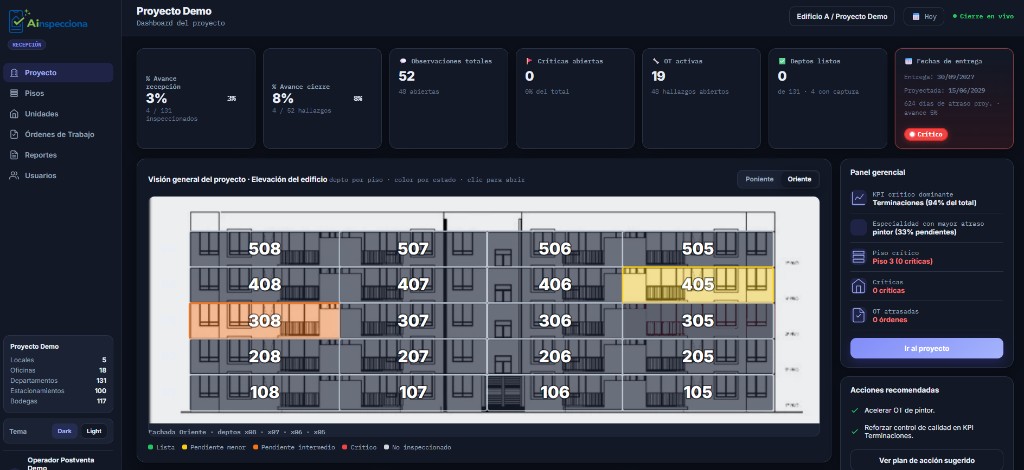This screenshot has height=470, width=1024.
Task: Click the OT atrasadas document icon
Action: point(858,315)
